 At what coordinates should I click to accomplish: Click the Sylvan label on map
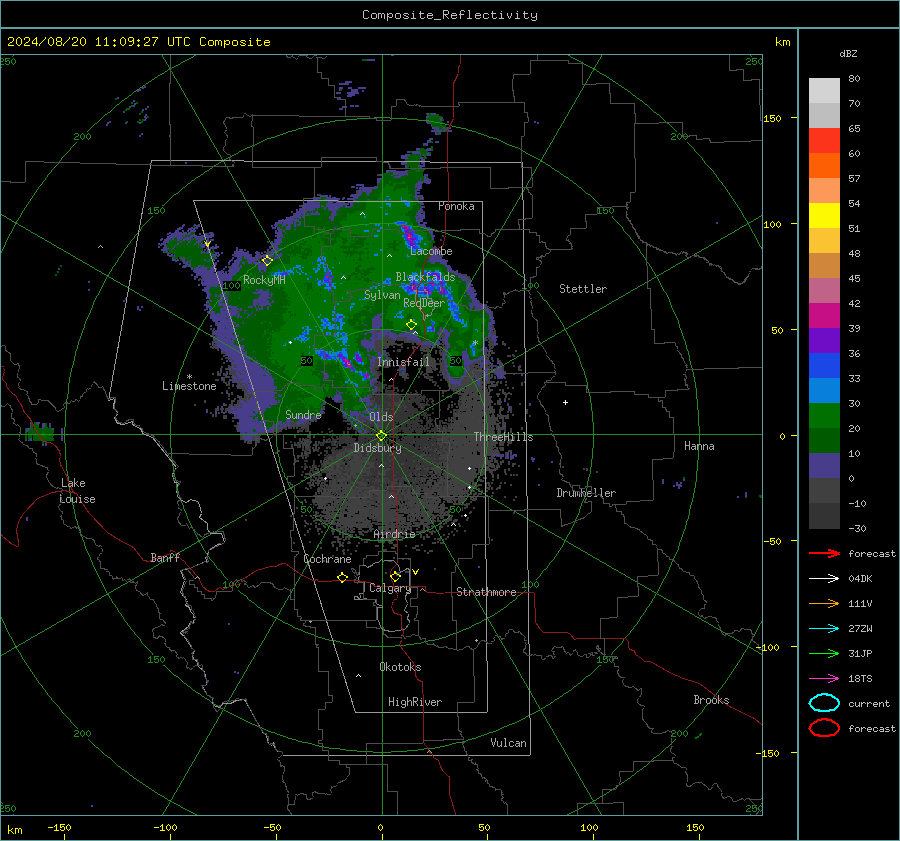(x=382, y=295)
